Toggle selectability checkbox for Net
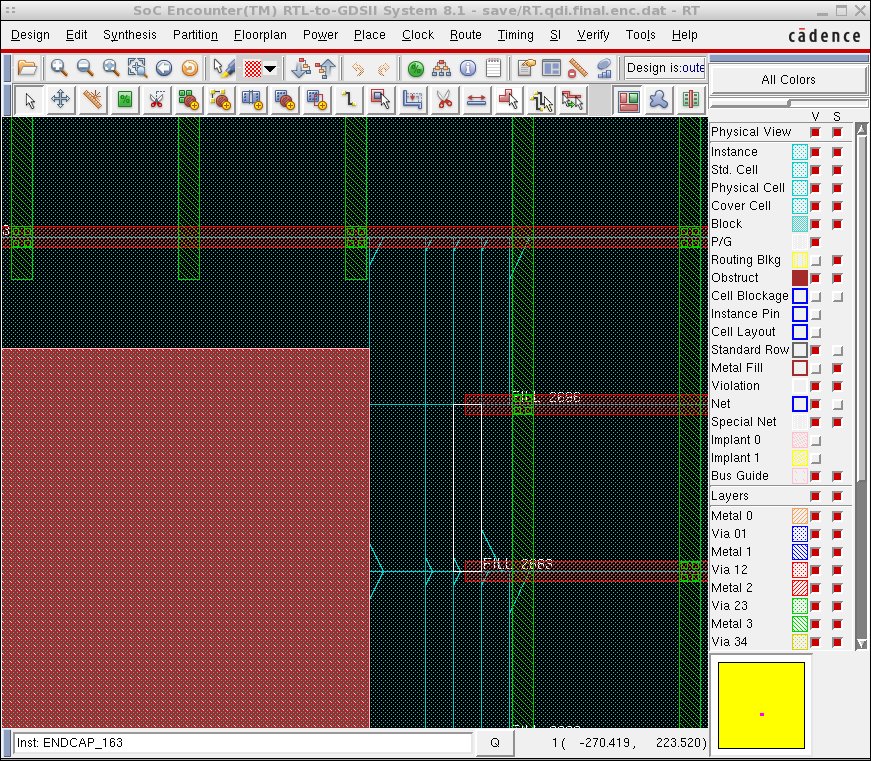The width and height of the screenshot is (871, 761). [838, 404]
